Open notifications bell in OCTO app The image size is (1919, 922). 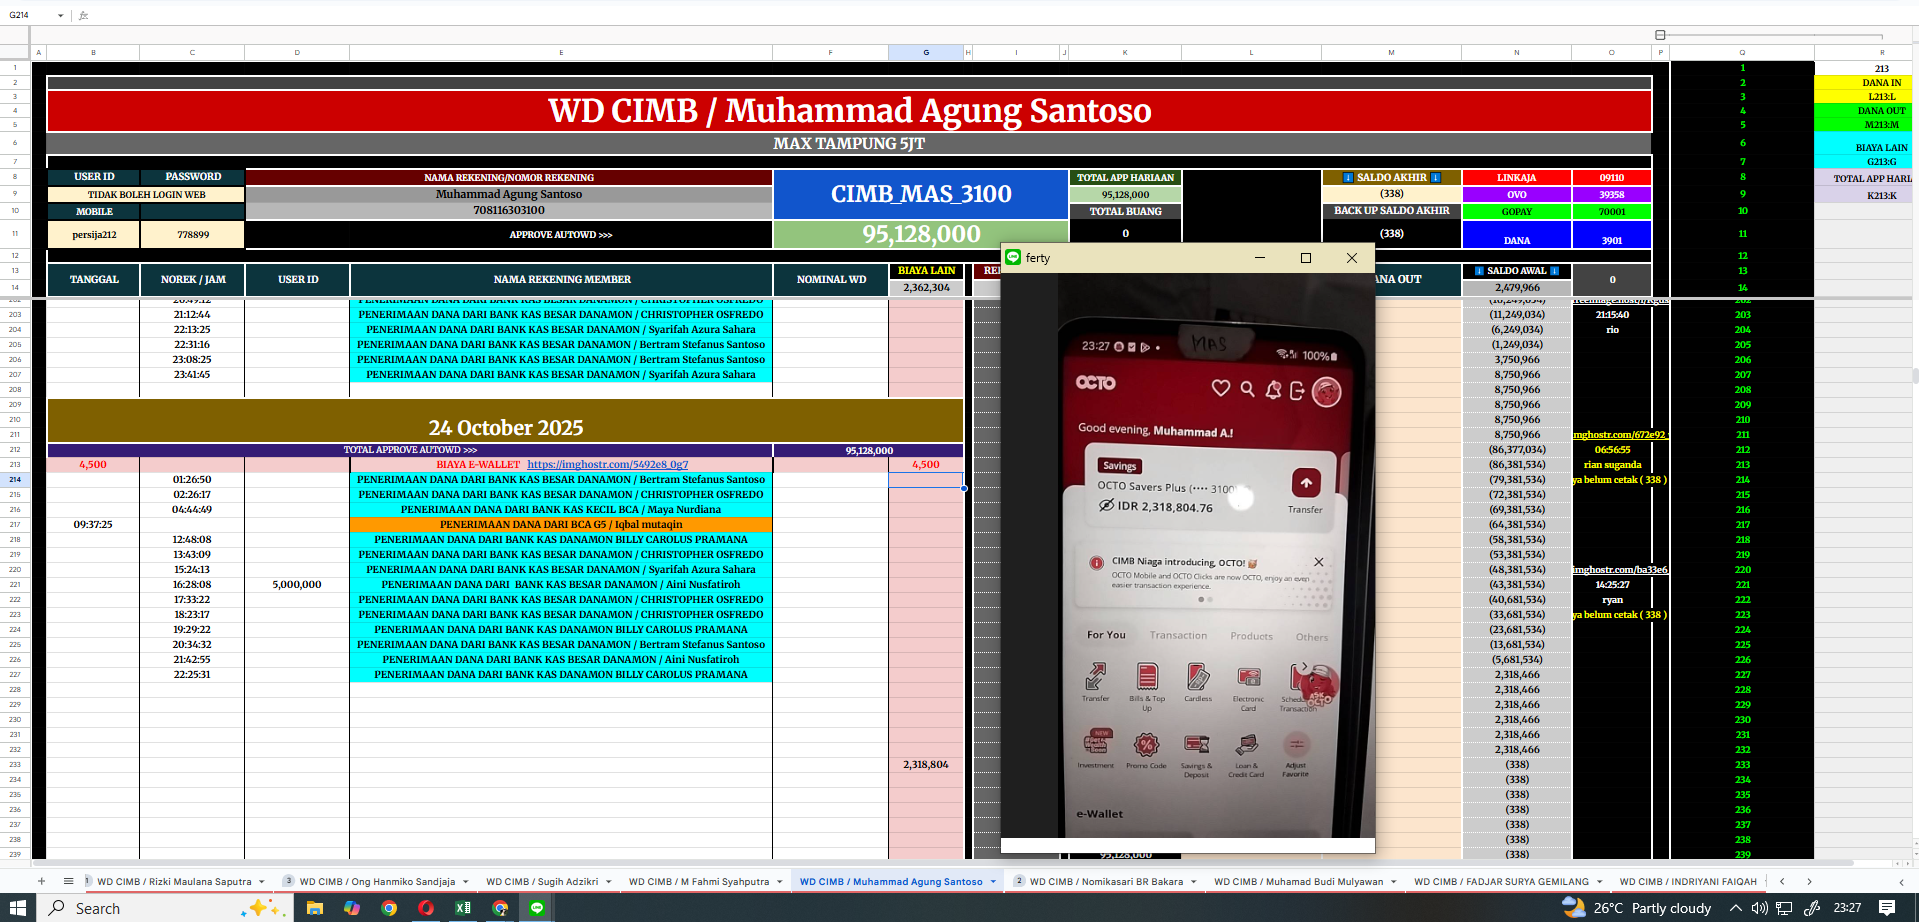pyautogui.click(x=1273, y=390)
